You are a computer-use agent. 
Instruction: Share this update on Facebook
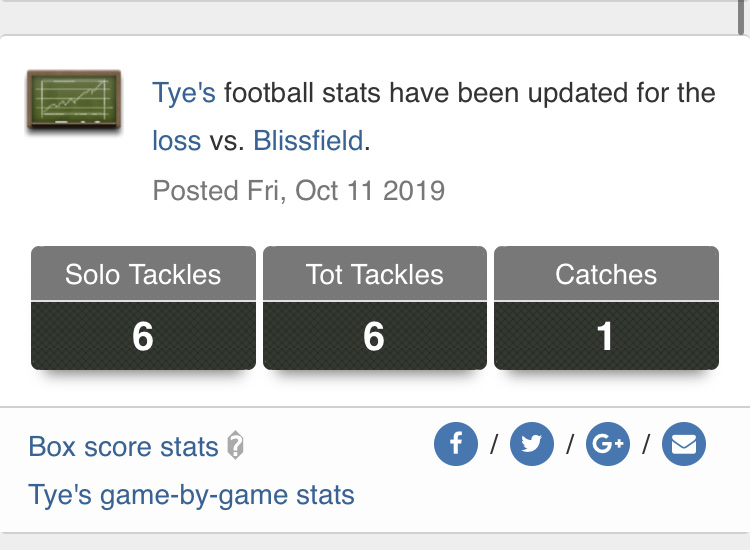455,444
